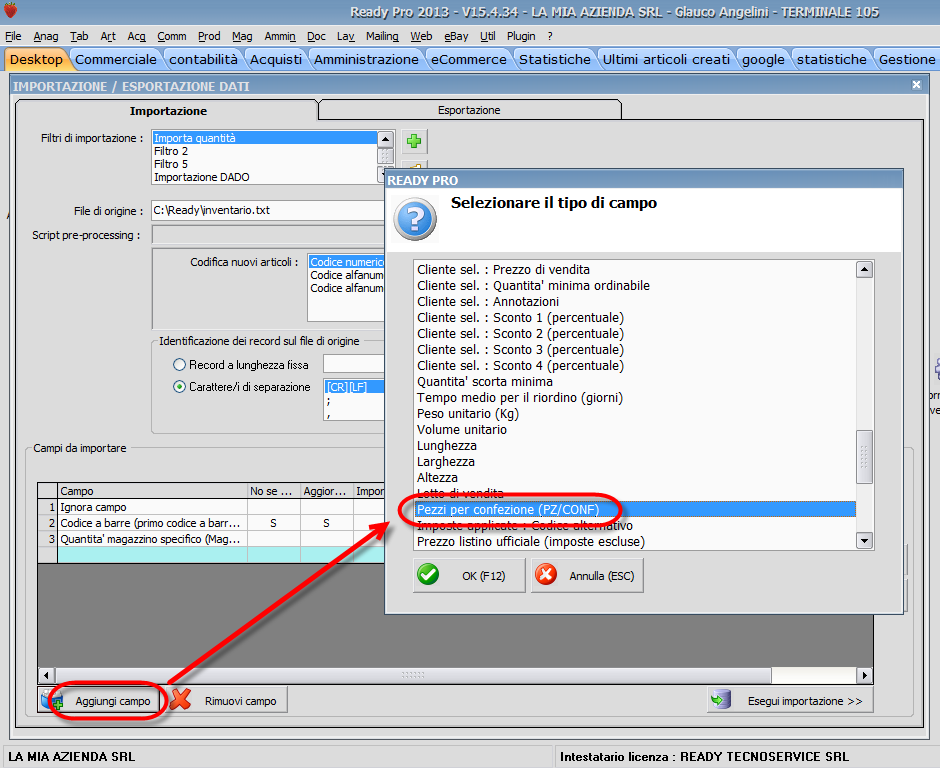Select the Ignora campo table row

coord(210,507)
